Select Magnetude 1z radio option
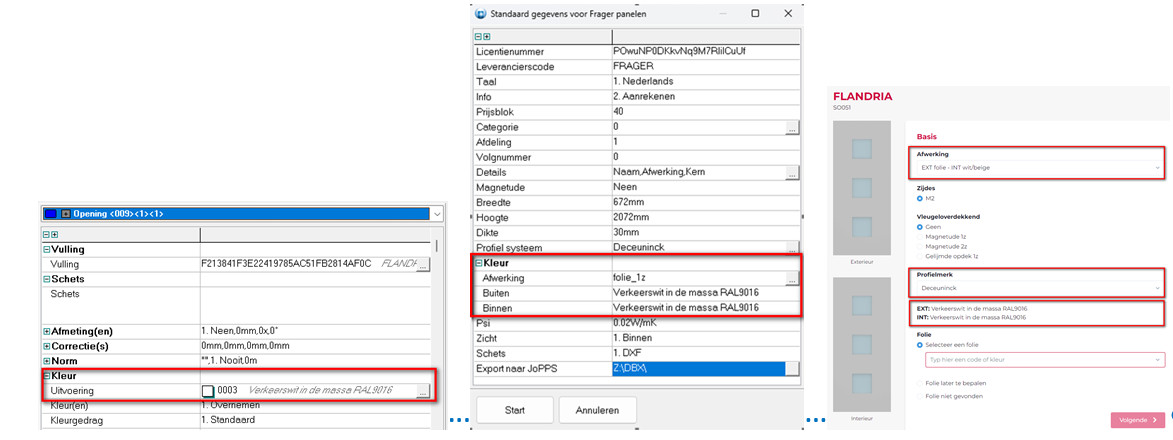The image size is (1173, 440). 919,236
